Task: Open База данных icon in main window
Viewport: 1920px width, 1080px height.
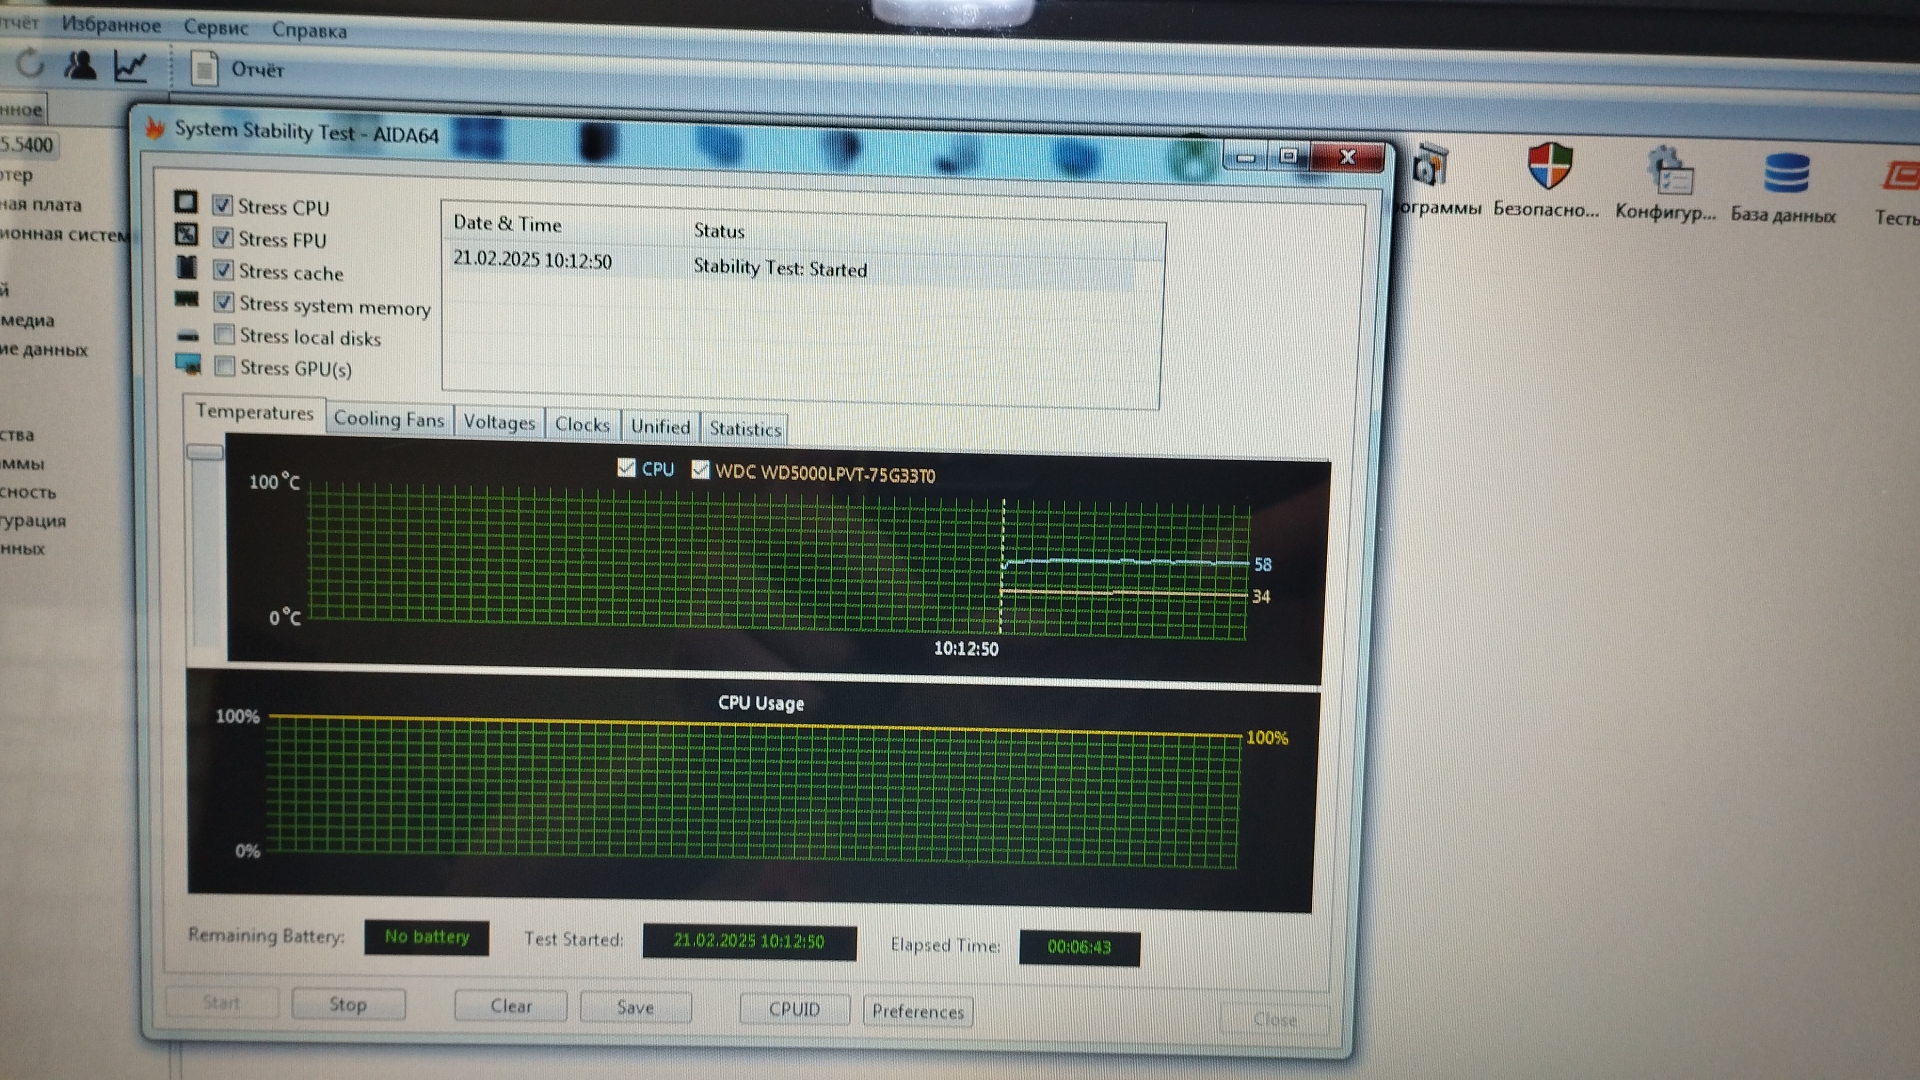Action: [x=1786, y=173]
